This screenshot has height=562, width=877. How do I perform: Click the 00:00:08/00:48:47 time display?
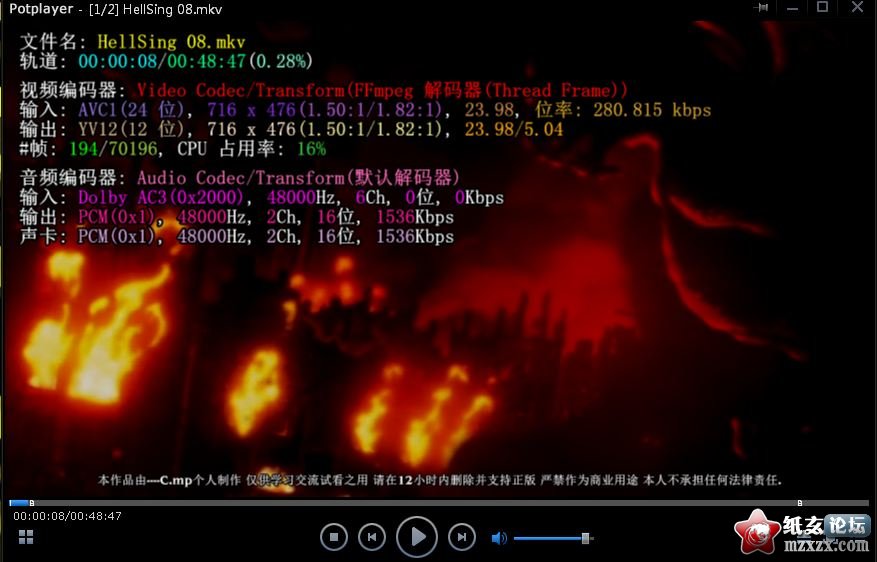coord(68,516)
